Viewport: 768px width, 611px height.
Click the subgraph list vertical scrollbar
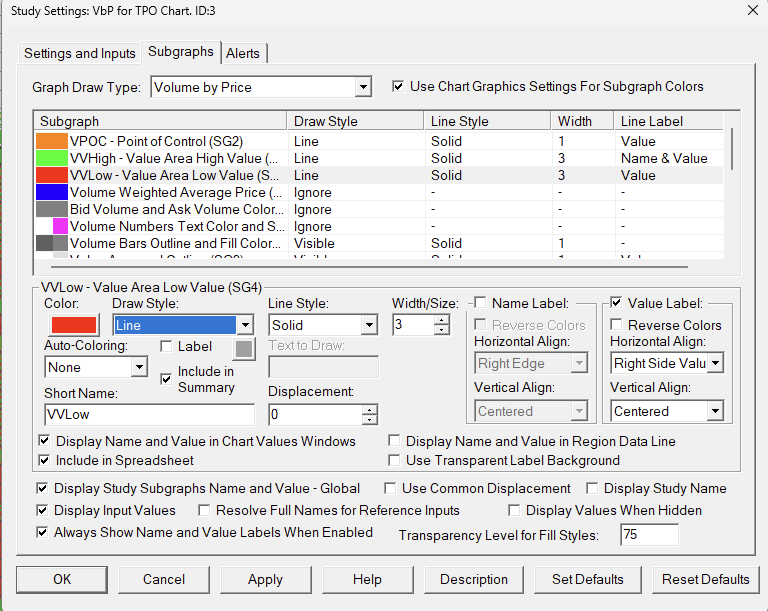tap(732, 149)
